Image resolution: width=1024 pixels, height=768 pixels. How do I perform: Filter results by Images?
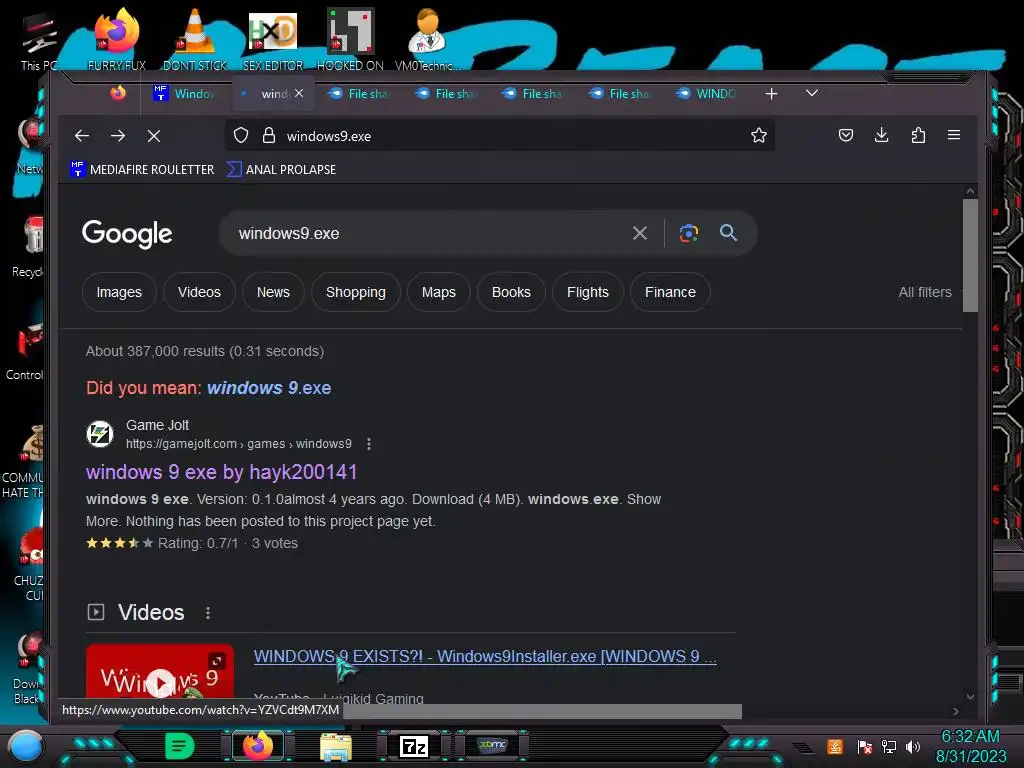pos(119,292)
